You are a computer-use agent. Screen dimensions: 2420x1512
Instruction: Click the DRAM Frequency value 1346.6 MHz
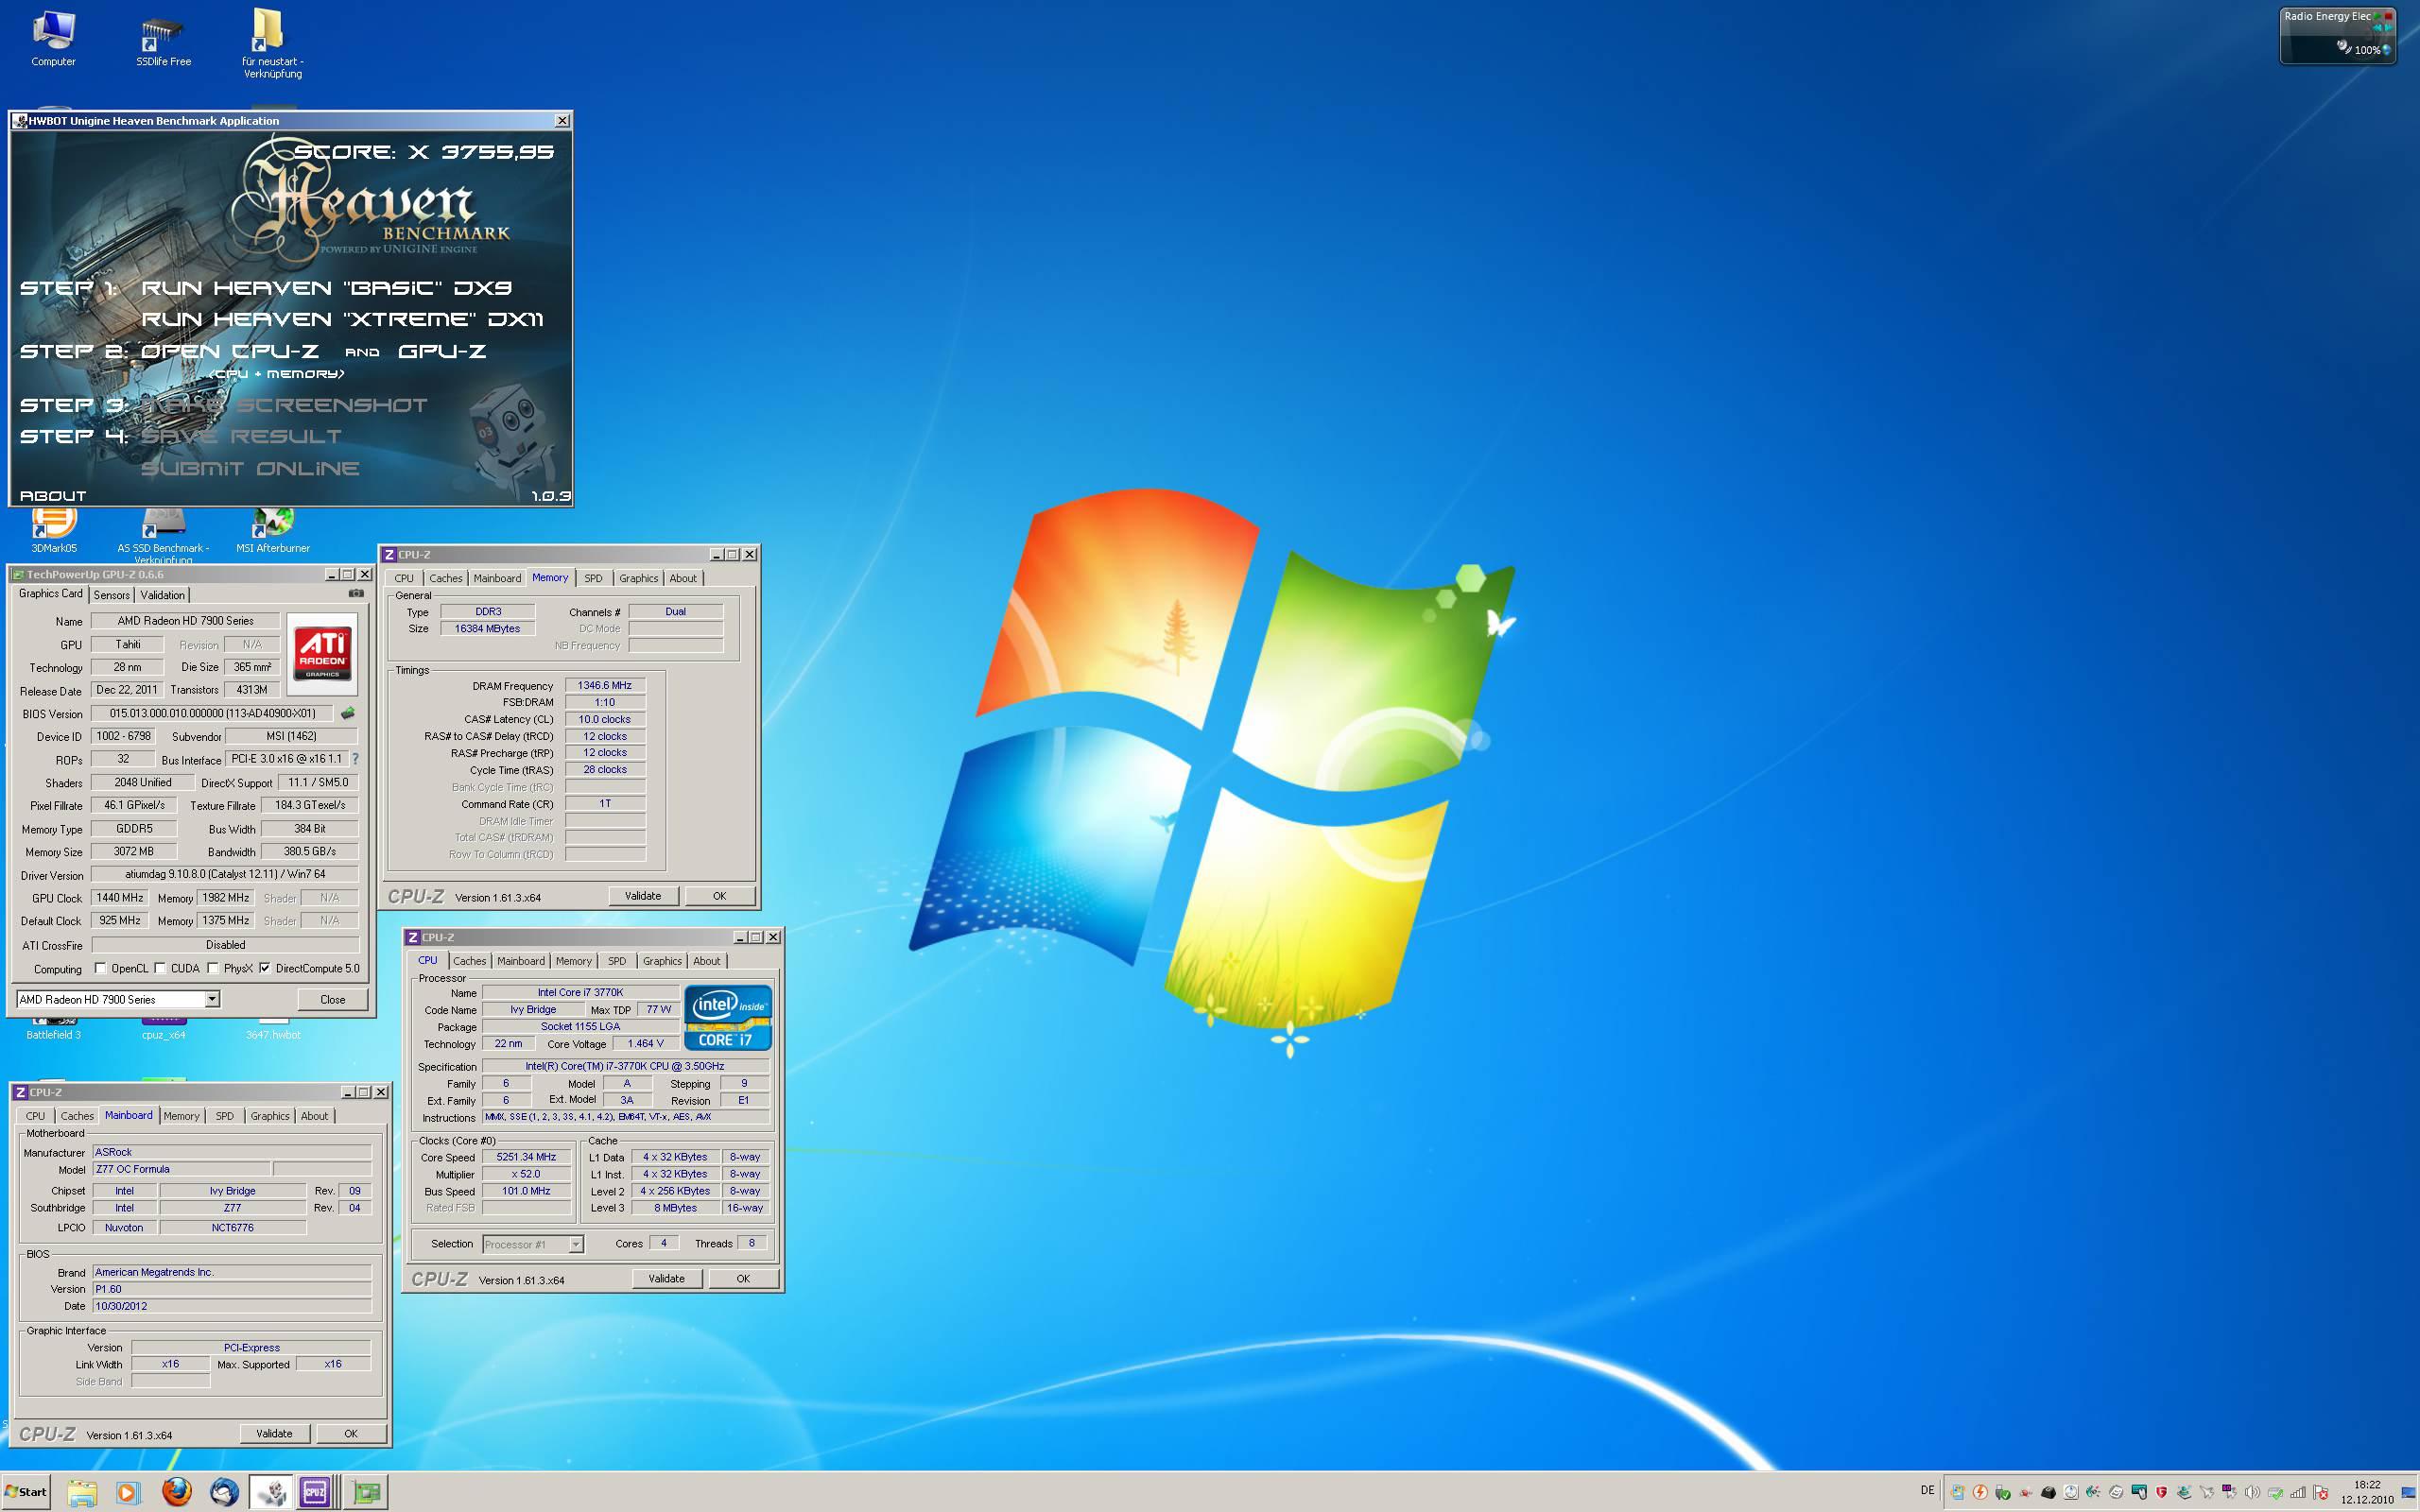[605, 686]
